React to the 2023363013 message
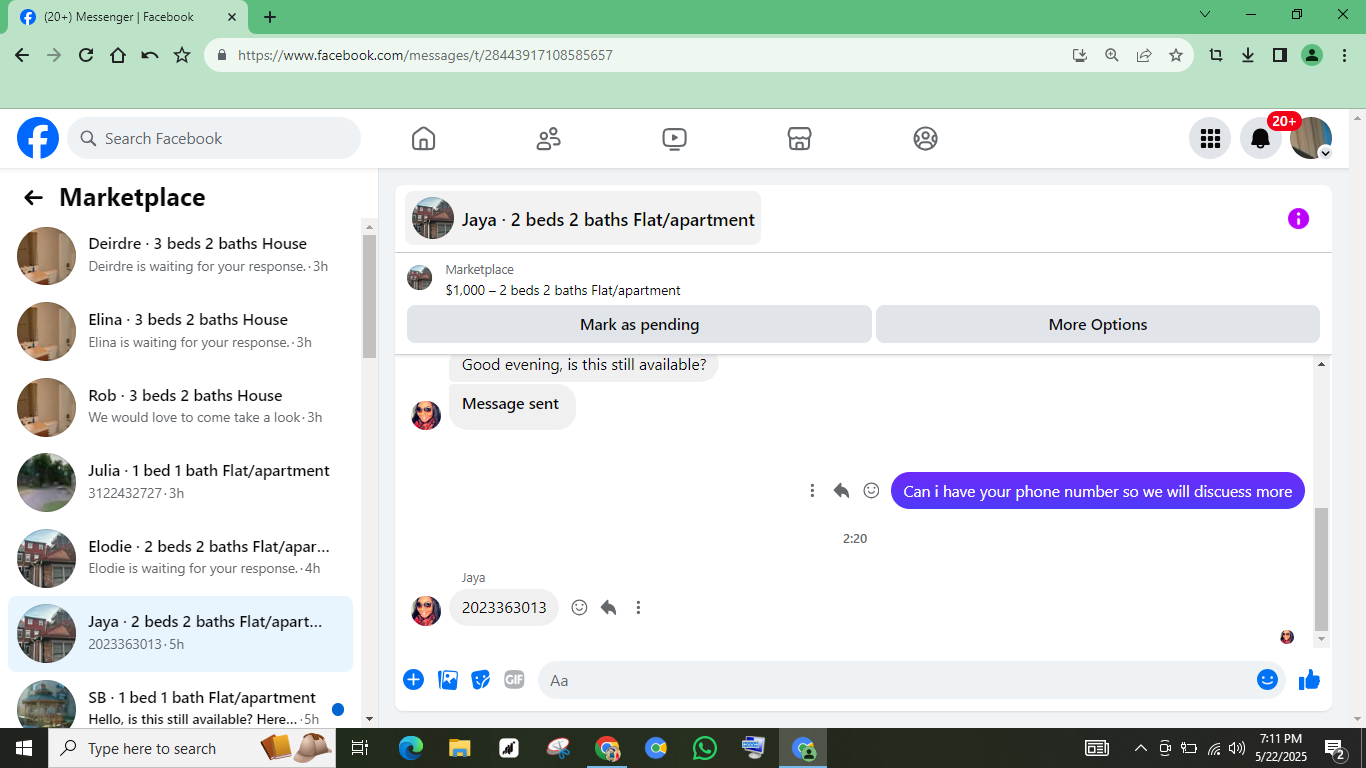 tap(579, 607)
